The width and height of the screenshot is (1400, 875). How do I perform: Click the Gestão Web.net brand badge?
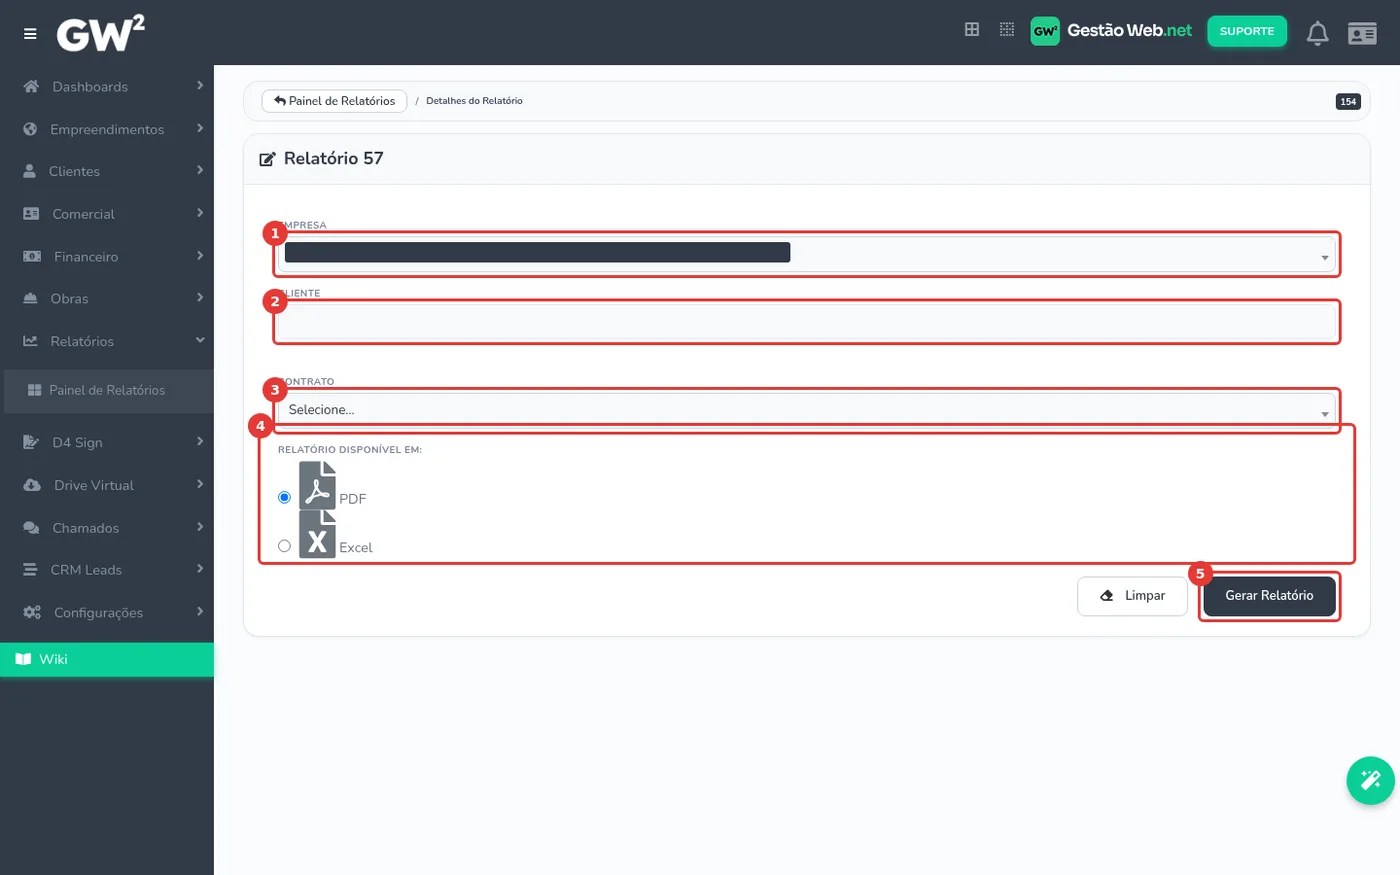click(x=1111, y=31)
